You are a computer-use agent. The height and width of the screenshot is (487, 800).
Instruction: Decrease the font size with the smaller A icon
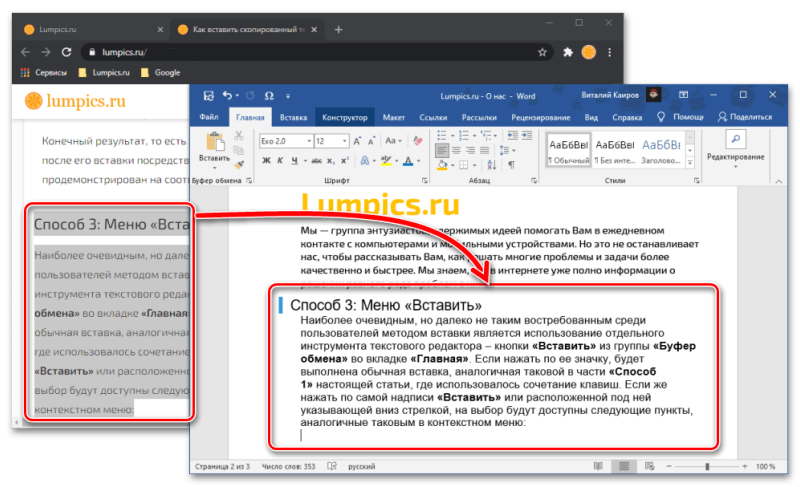372,141
